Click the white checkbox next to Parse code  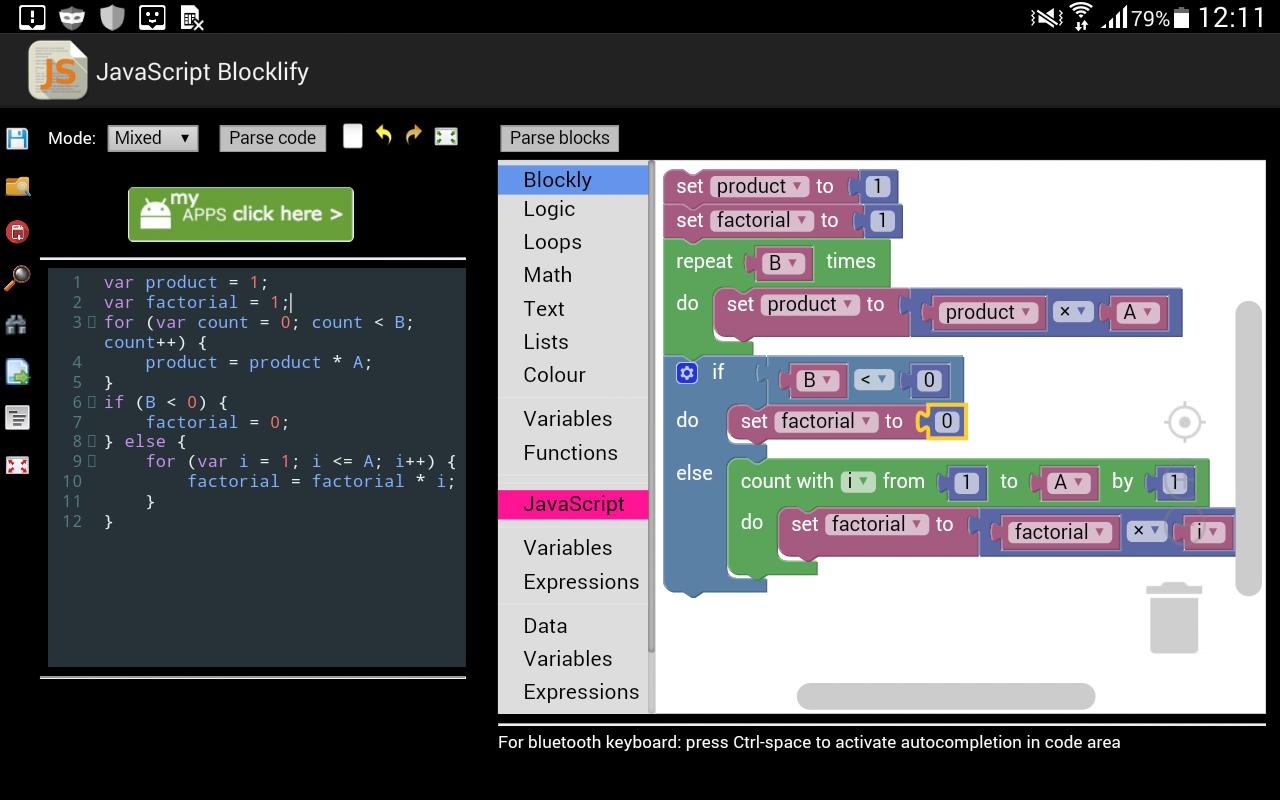(x=352, y=136)
